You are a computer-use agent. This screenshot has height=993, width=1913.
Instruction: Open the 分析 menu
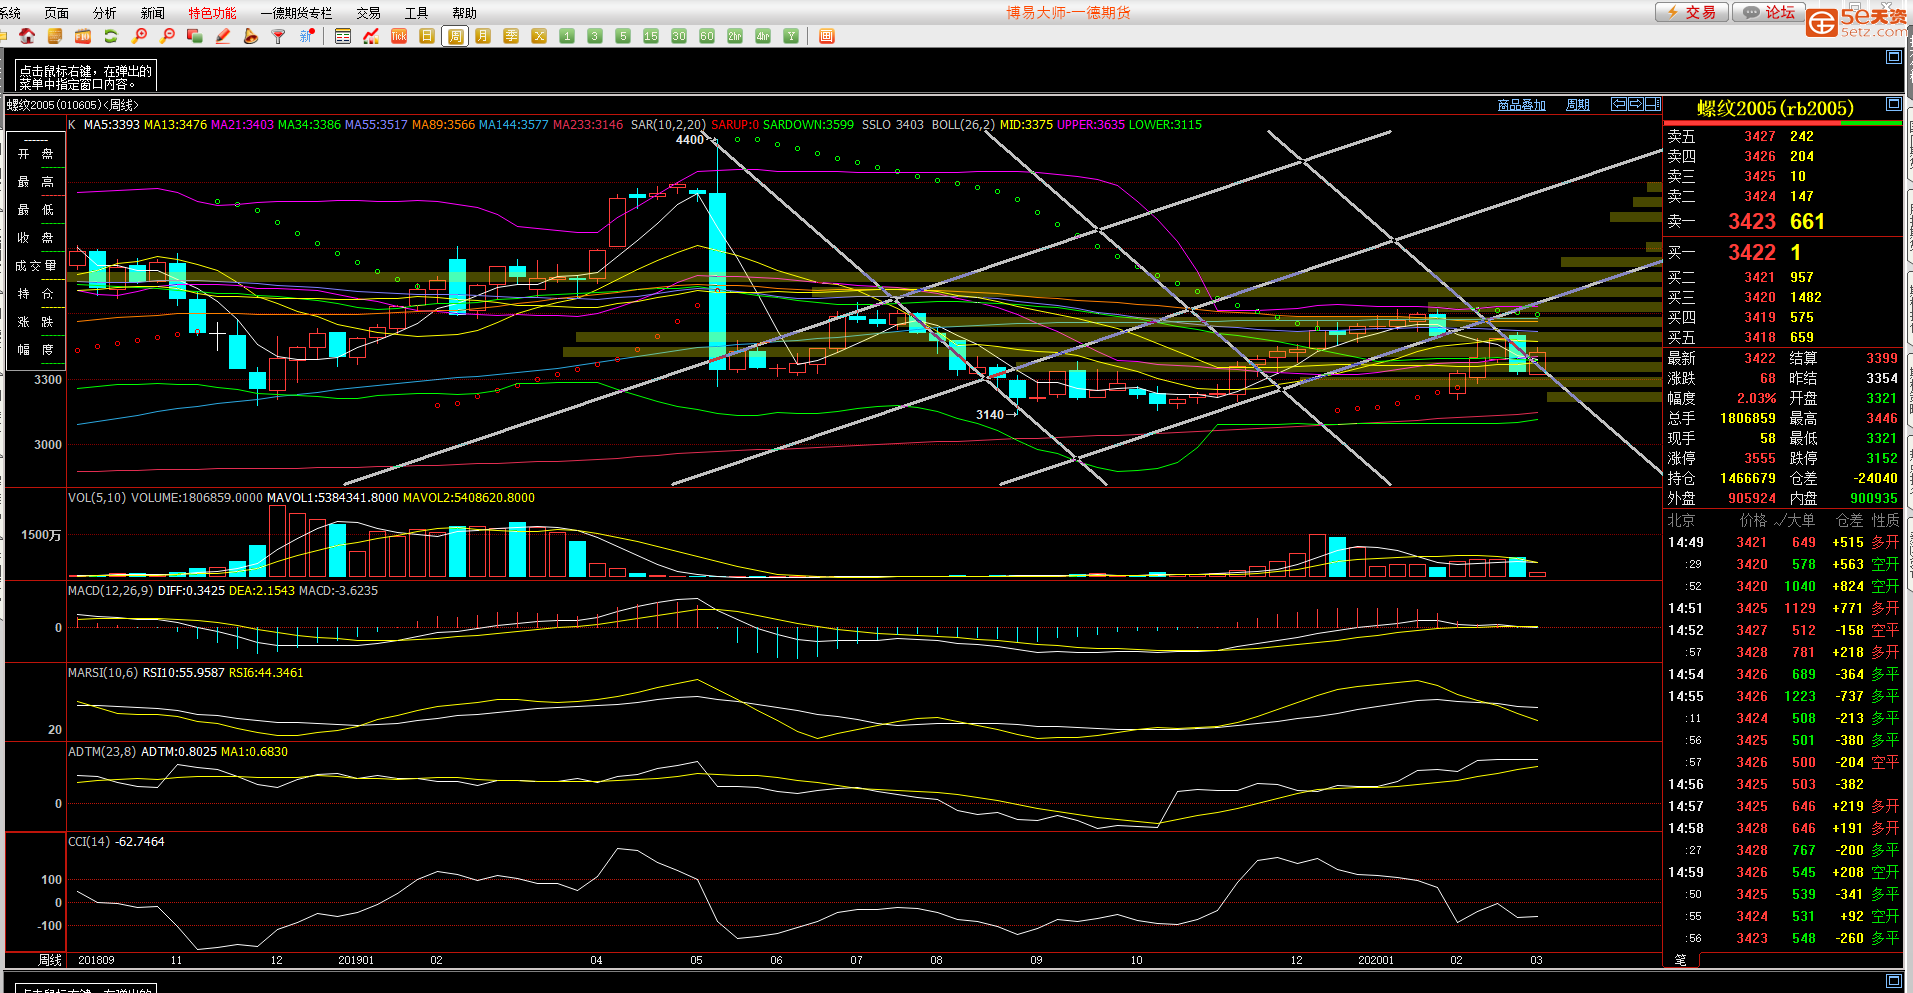(x=104, y=13)
